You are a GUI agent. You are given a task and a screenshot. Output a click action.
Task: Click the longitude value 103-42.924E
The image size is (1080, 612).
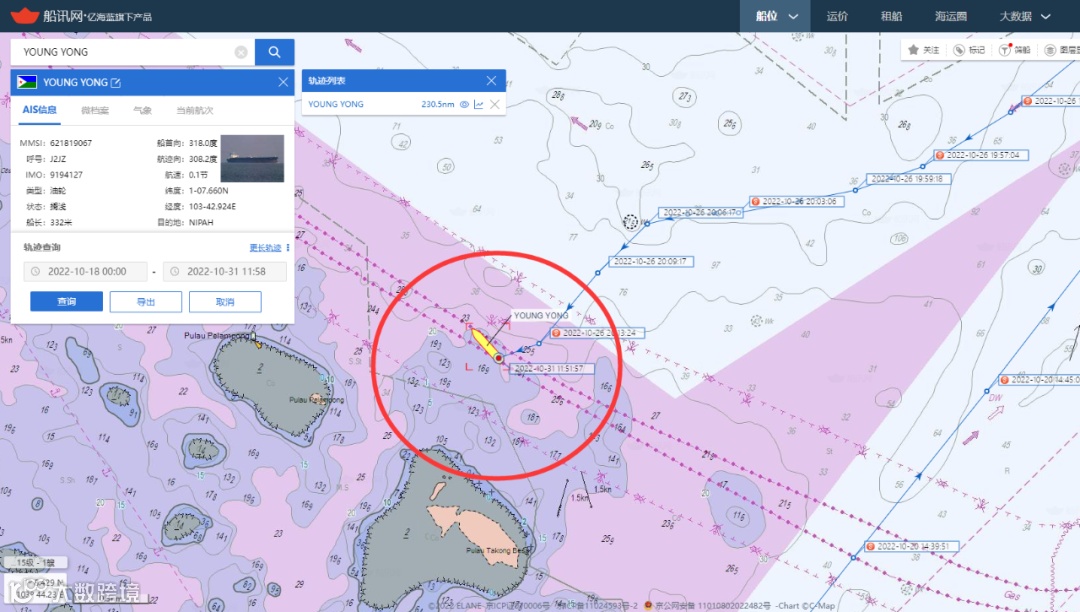click(x=212, y=207)
